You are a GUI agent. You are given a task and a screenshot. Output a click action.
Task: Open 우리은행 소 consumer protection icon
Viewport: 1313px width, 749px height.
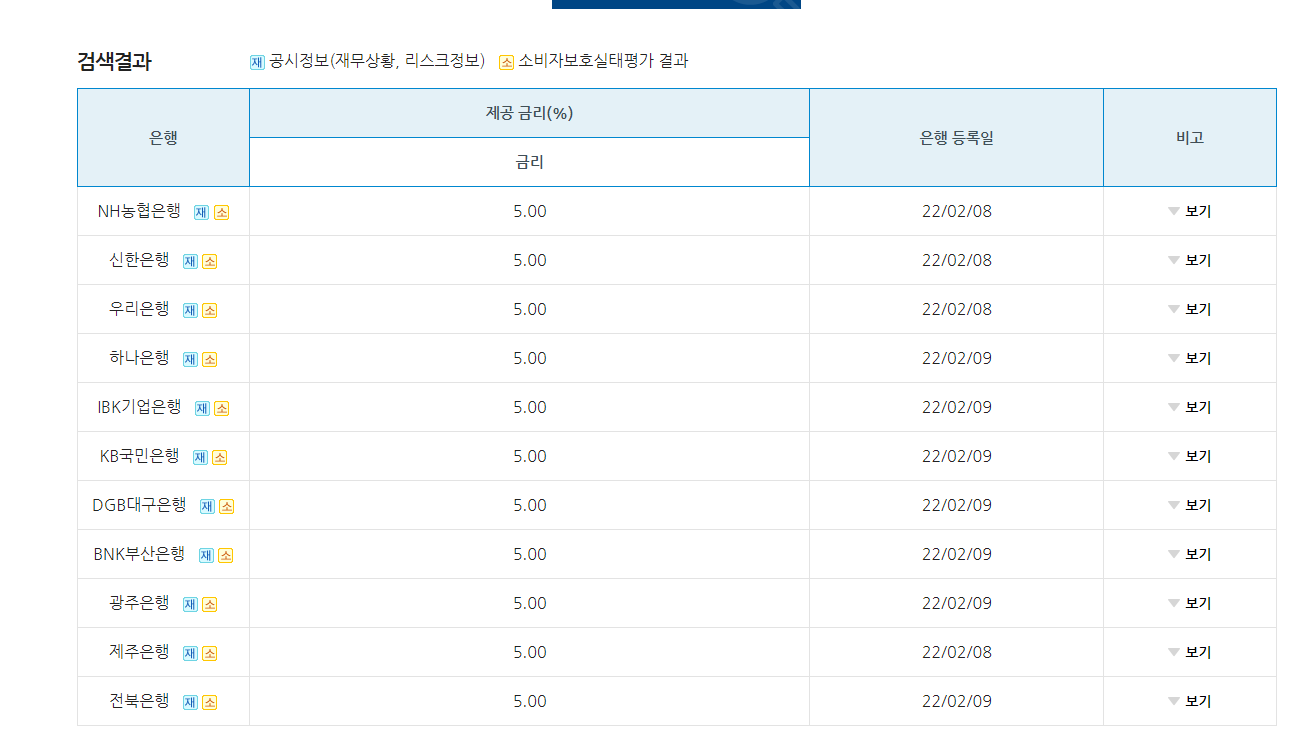tap(209, 310)
